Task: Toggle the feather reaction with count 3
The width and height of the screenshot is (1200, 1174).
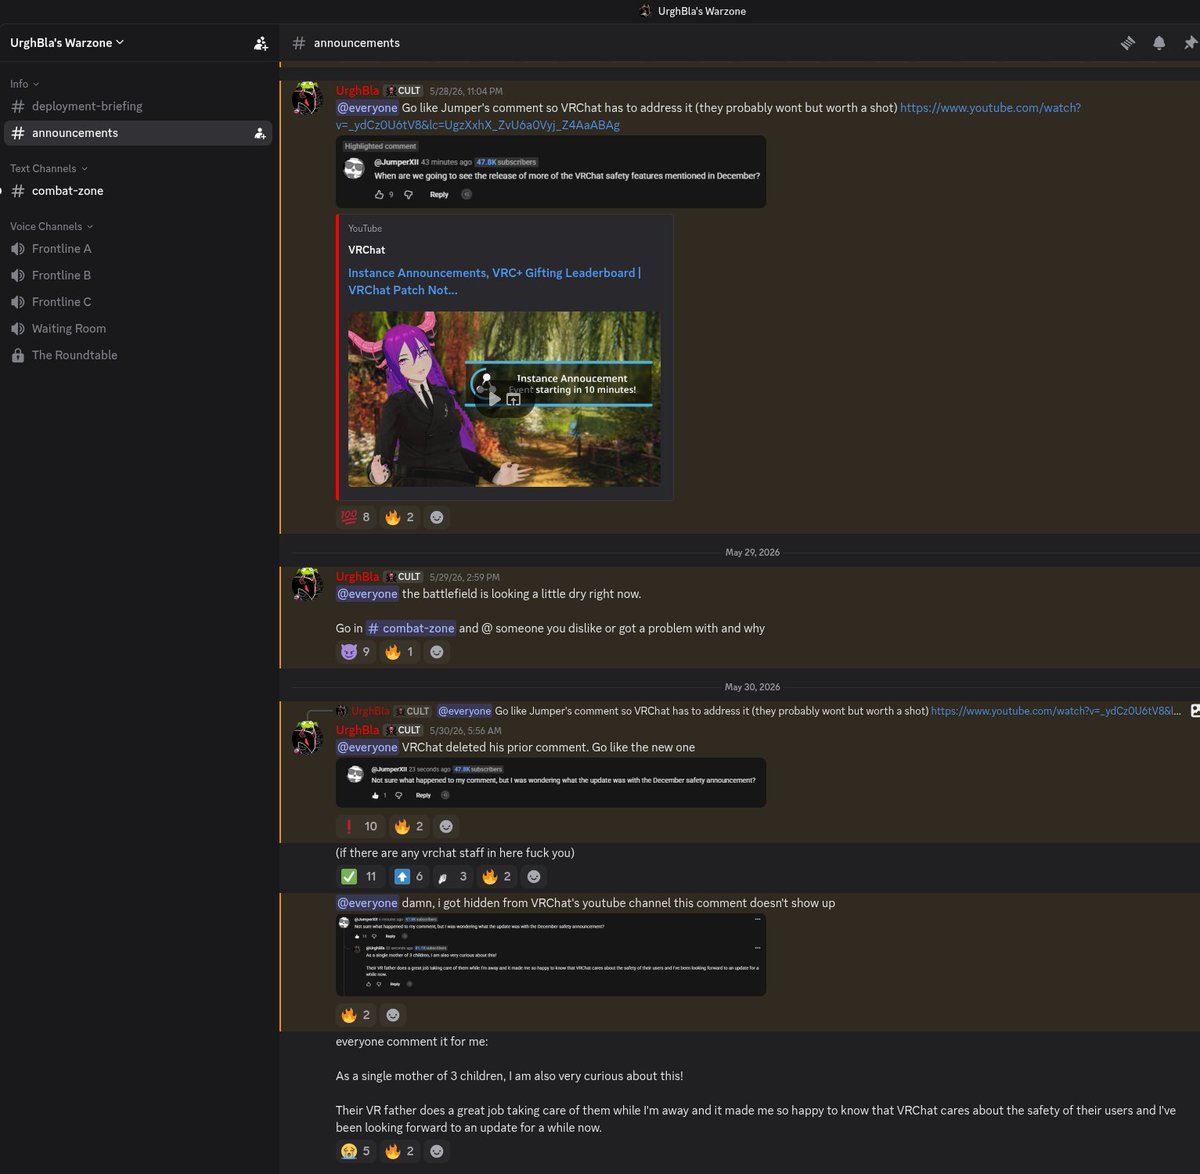Action: click(x=453, y=876)
